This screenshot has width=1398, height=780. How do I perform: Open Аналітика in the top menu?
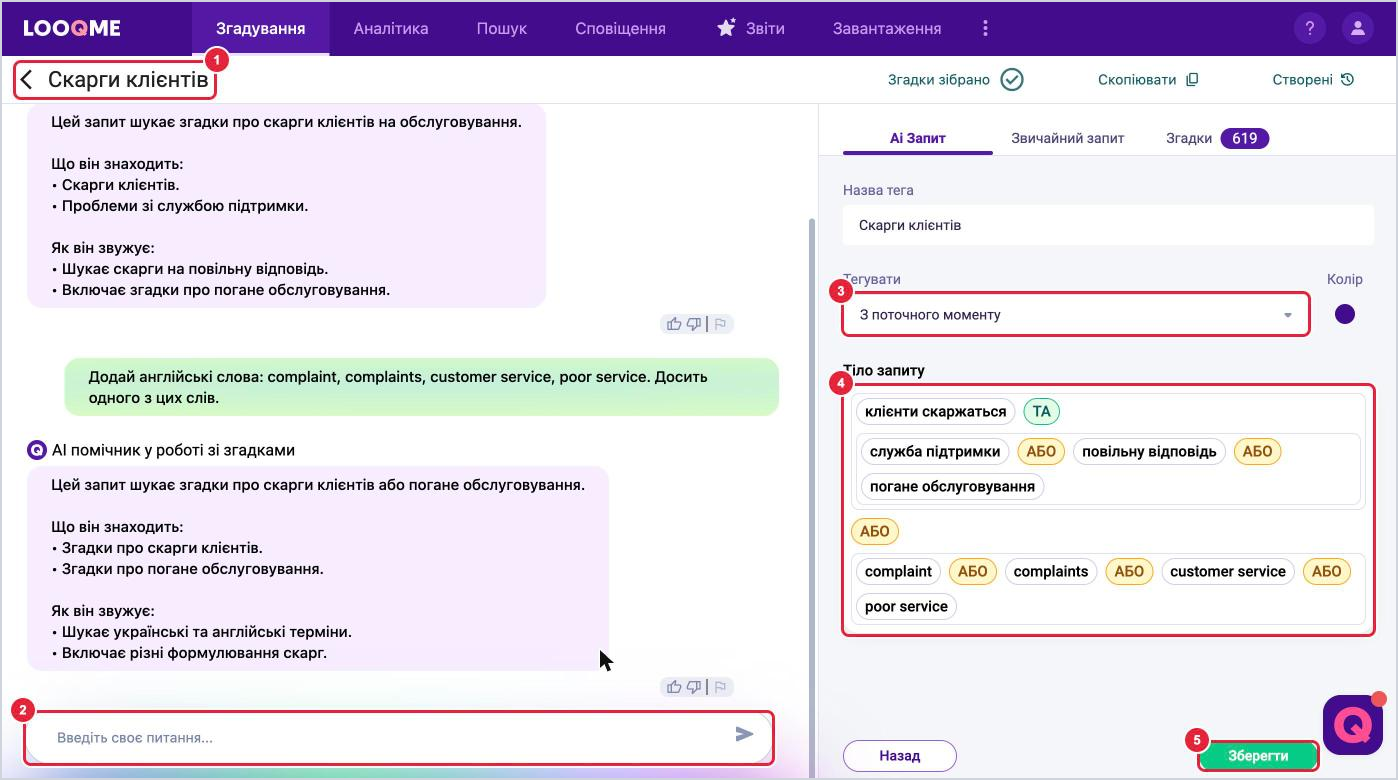(x=391, y=28)
